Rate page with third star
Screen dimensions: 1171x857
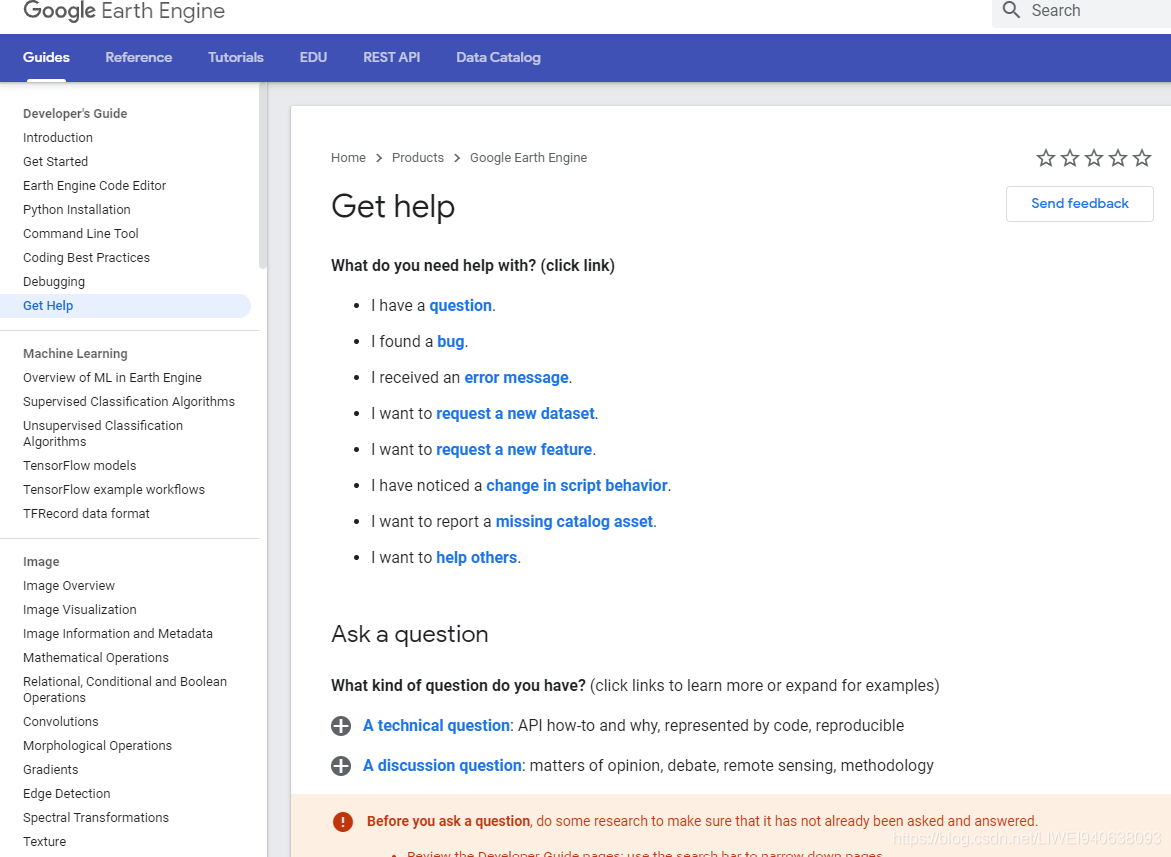pyautogui.click(x=1093, y=158)
